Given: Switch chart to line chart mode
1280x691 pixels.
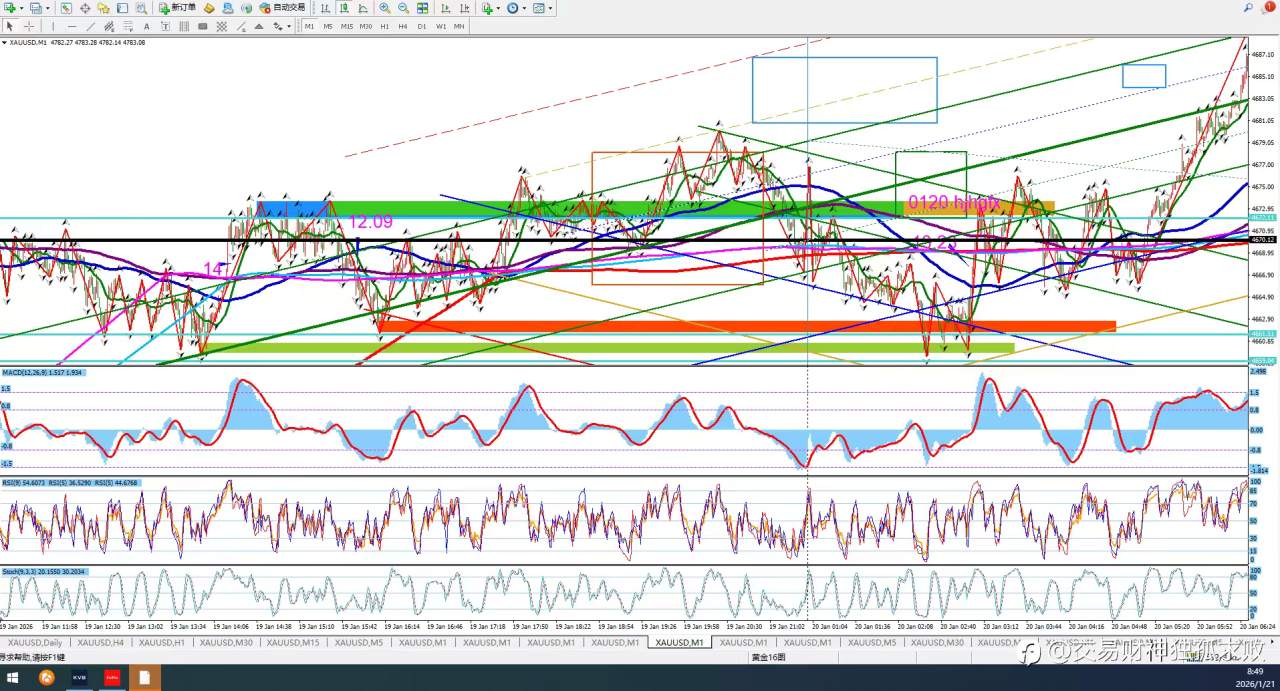Looking at the screenshot, I should (361, 8).
